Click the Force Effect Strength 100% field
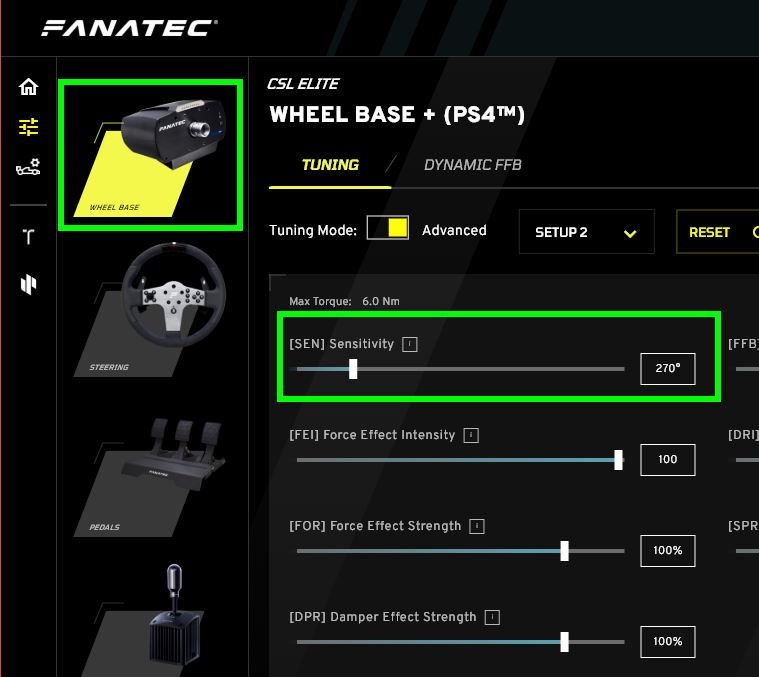Image resolution: width=759 pixels, height=677 pixels. click(x=668, y=551)
